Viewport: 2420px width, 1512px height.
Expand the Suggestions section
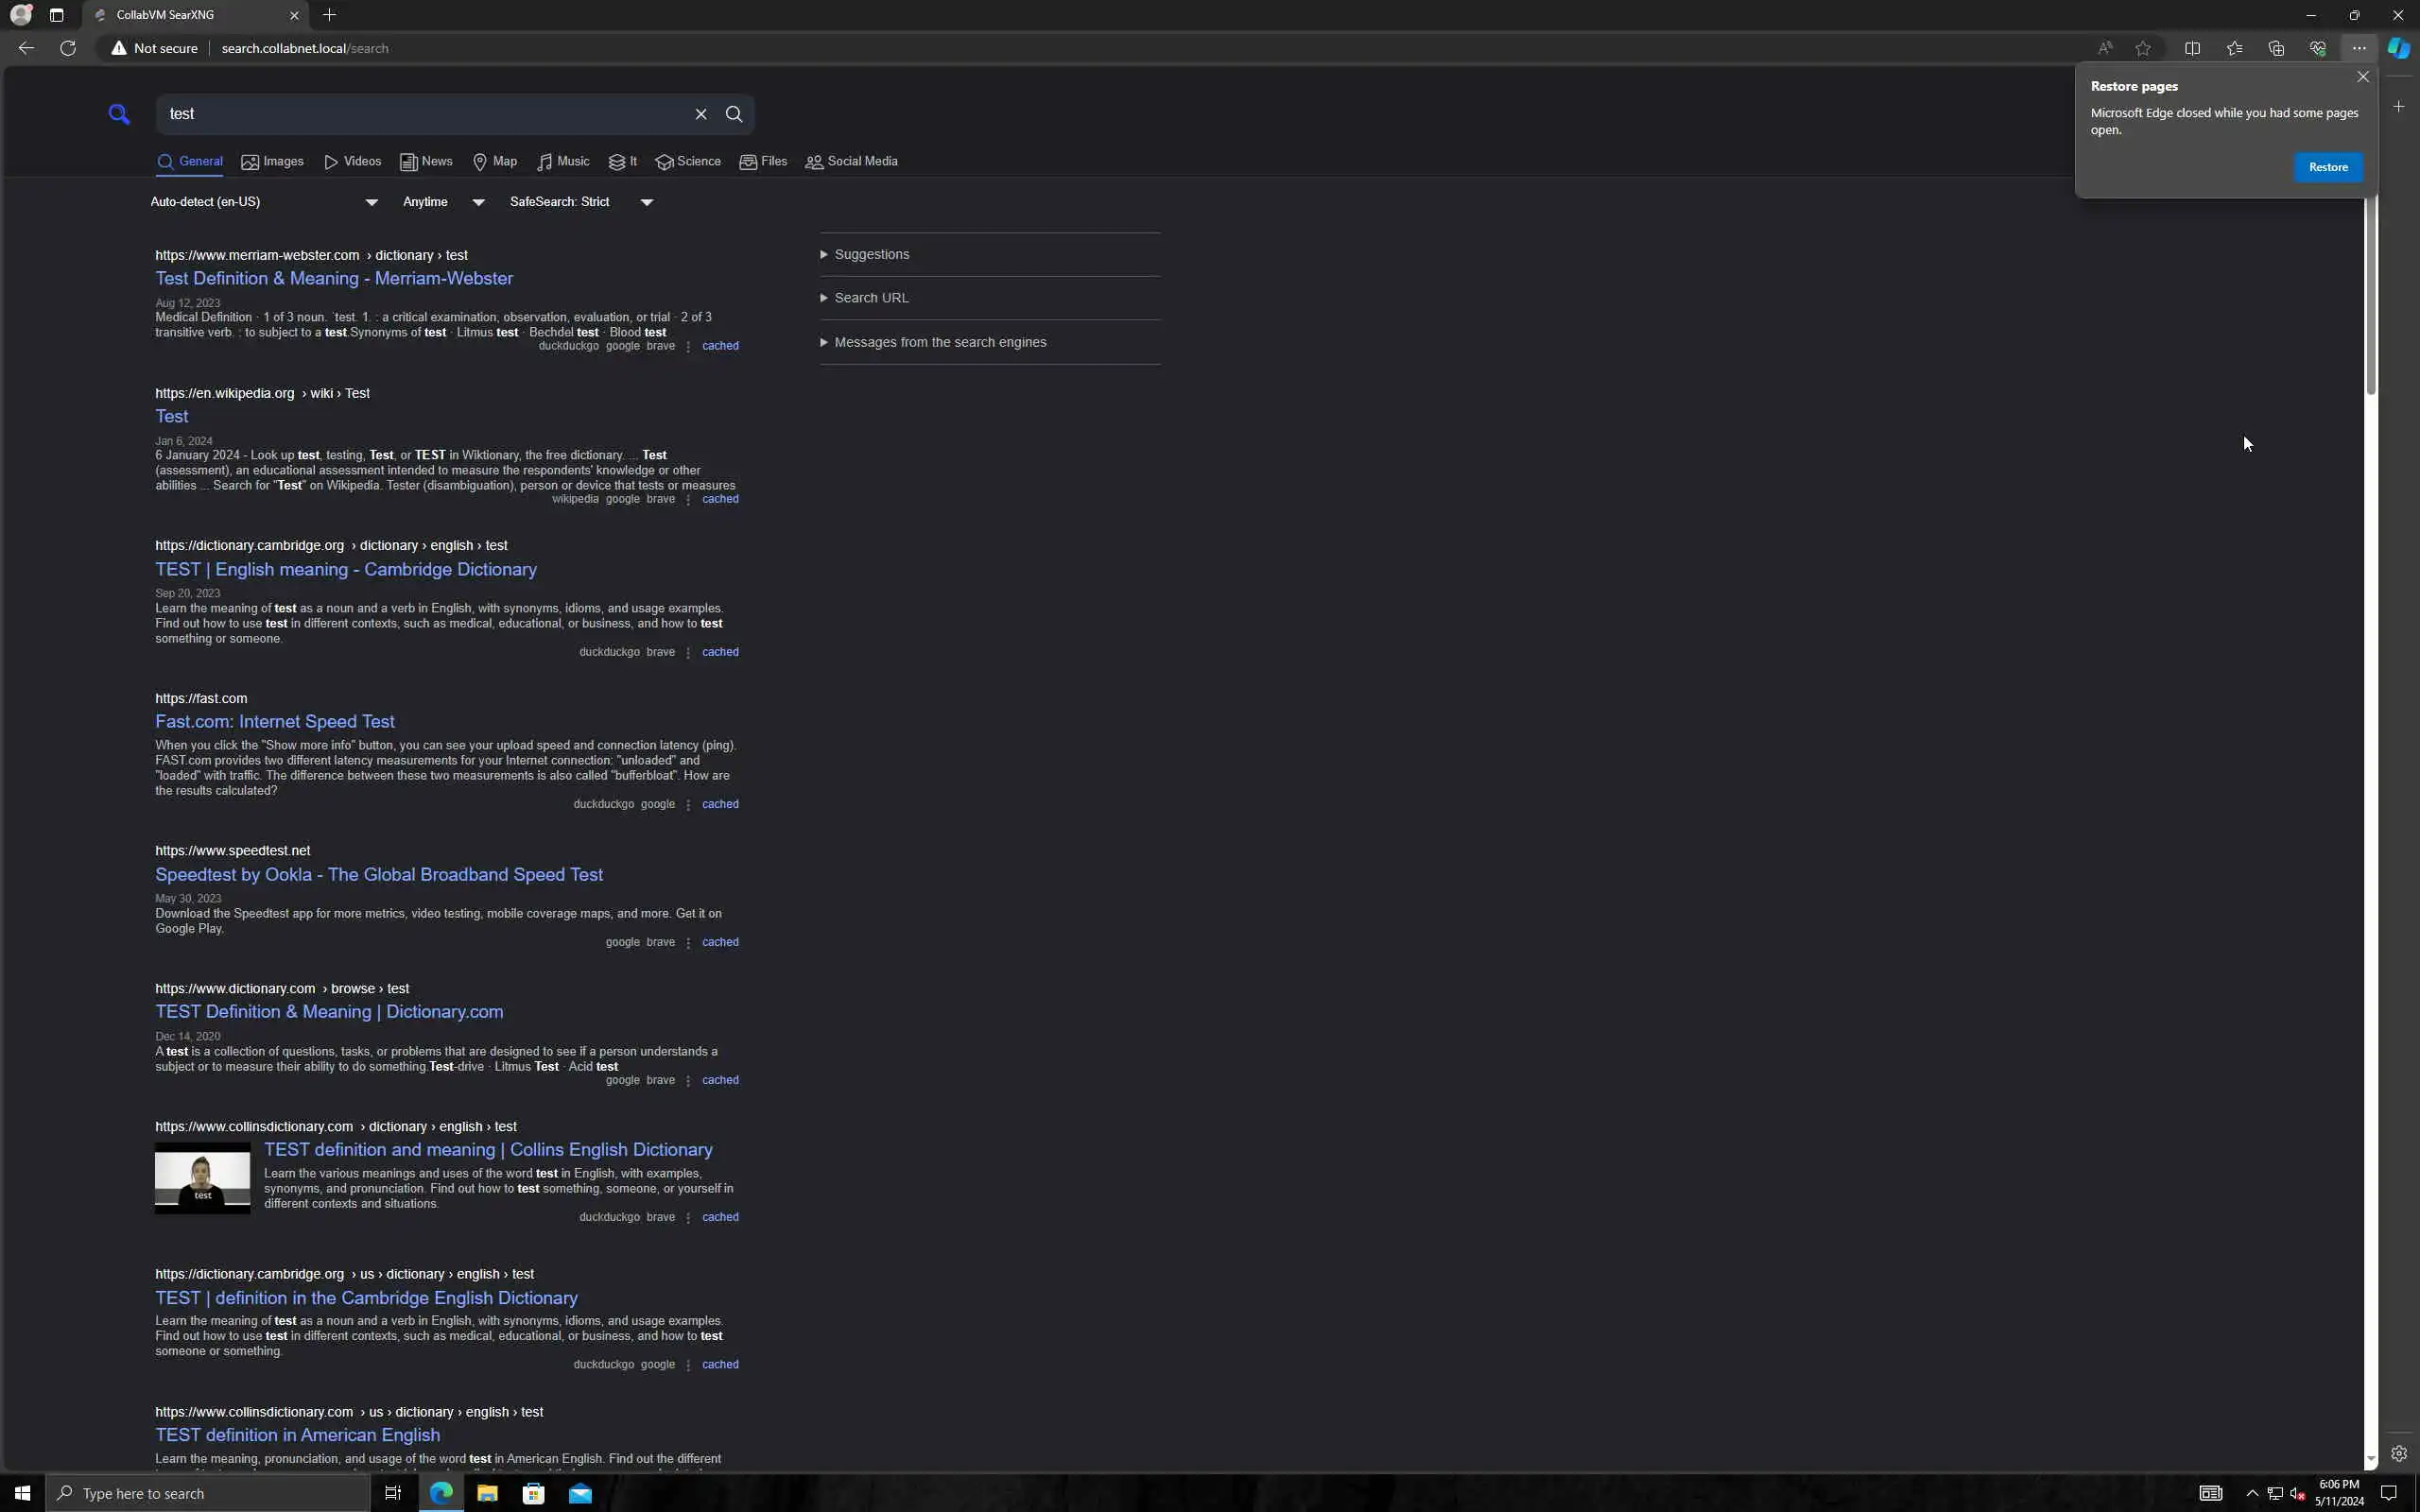pos(871,255)
